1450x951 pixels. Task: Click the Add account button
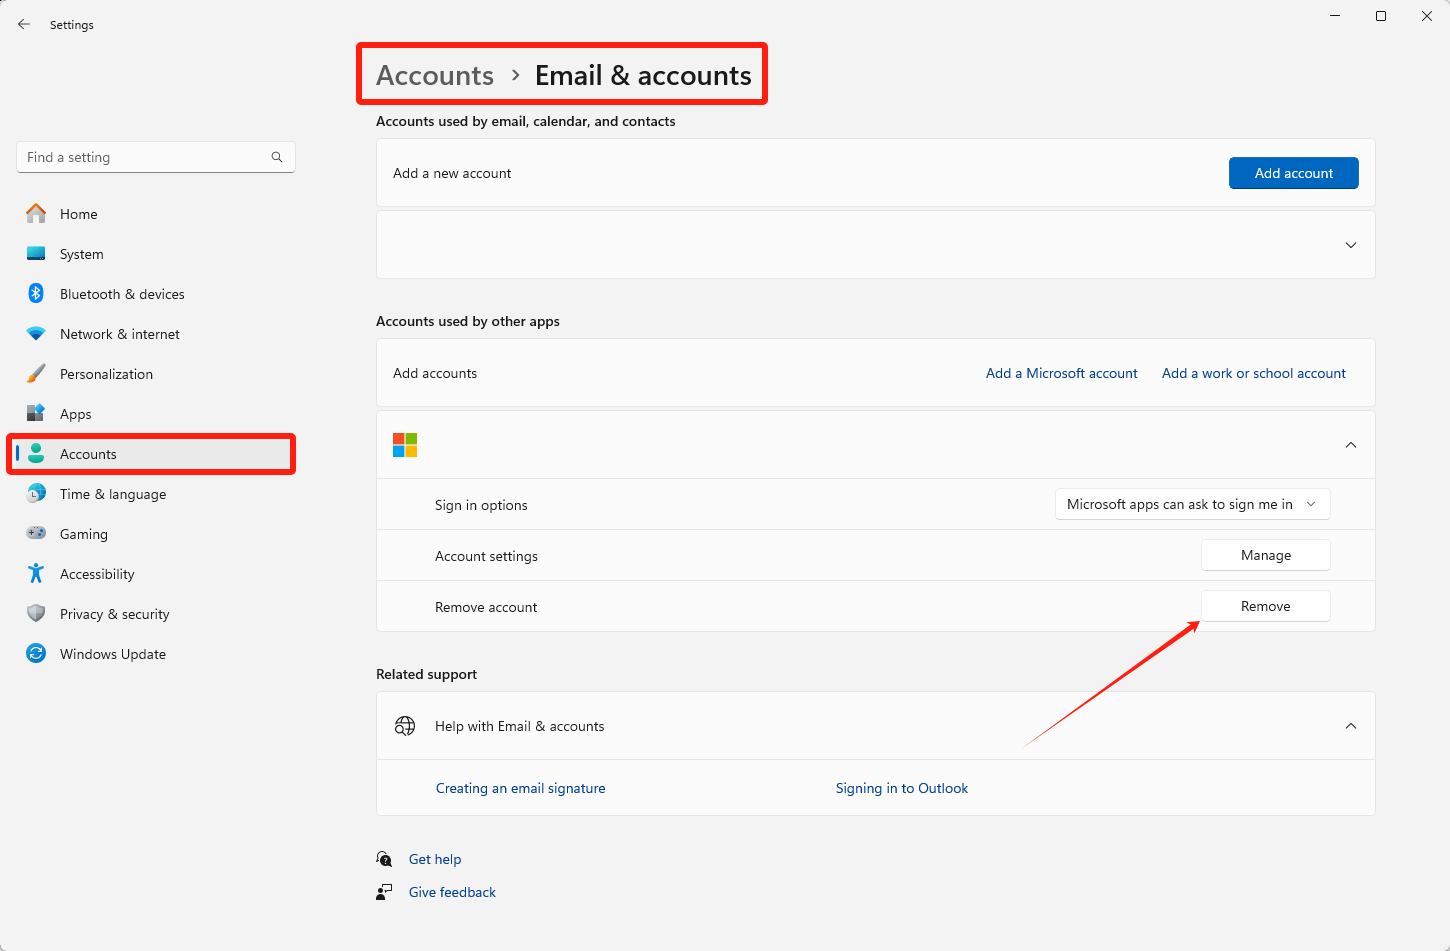(1293, 173)
